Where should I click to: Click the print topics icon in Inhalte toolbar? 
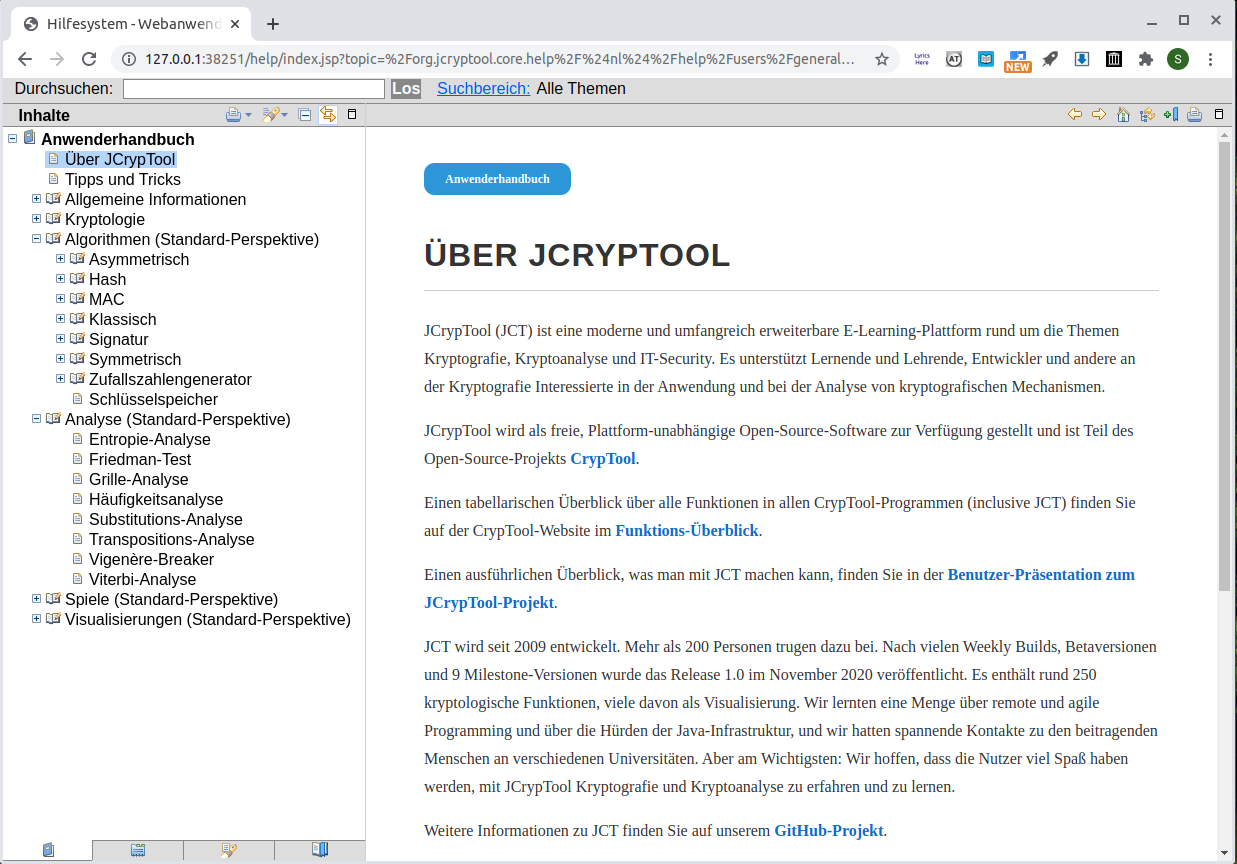click(x=233, y=115)
